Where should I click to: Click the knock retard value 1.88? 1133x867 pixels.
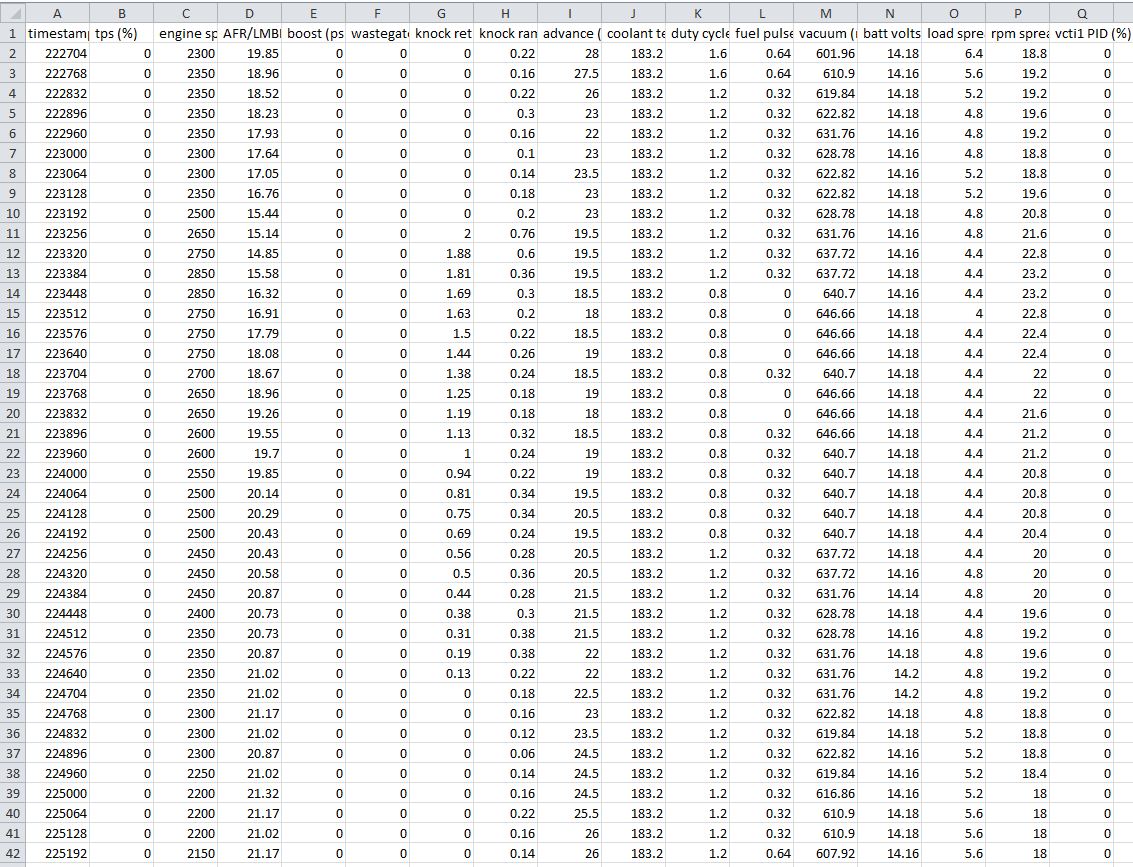441,253
